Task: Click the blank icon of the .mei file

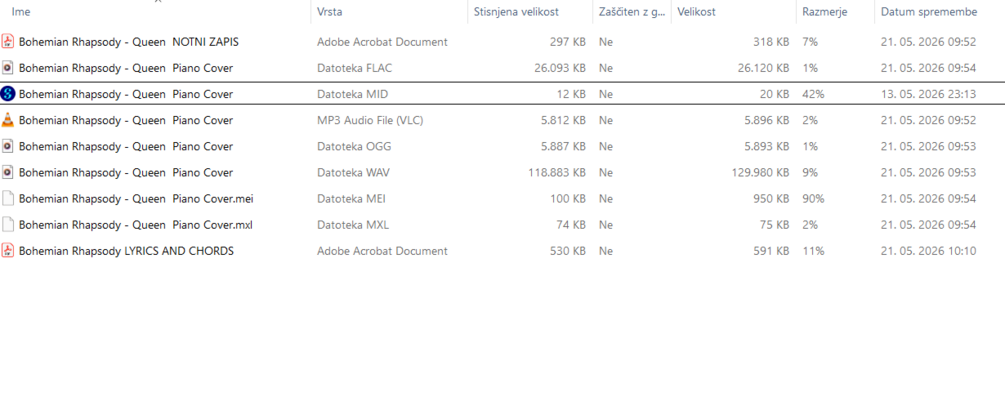Action: click(8, 199)
